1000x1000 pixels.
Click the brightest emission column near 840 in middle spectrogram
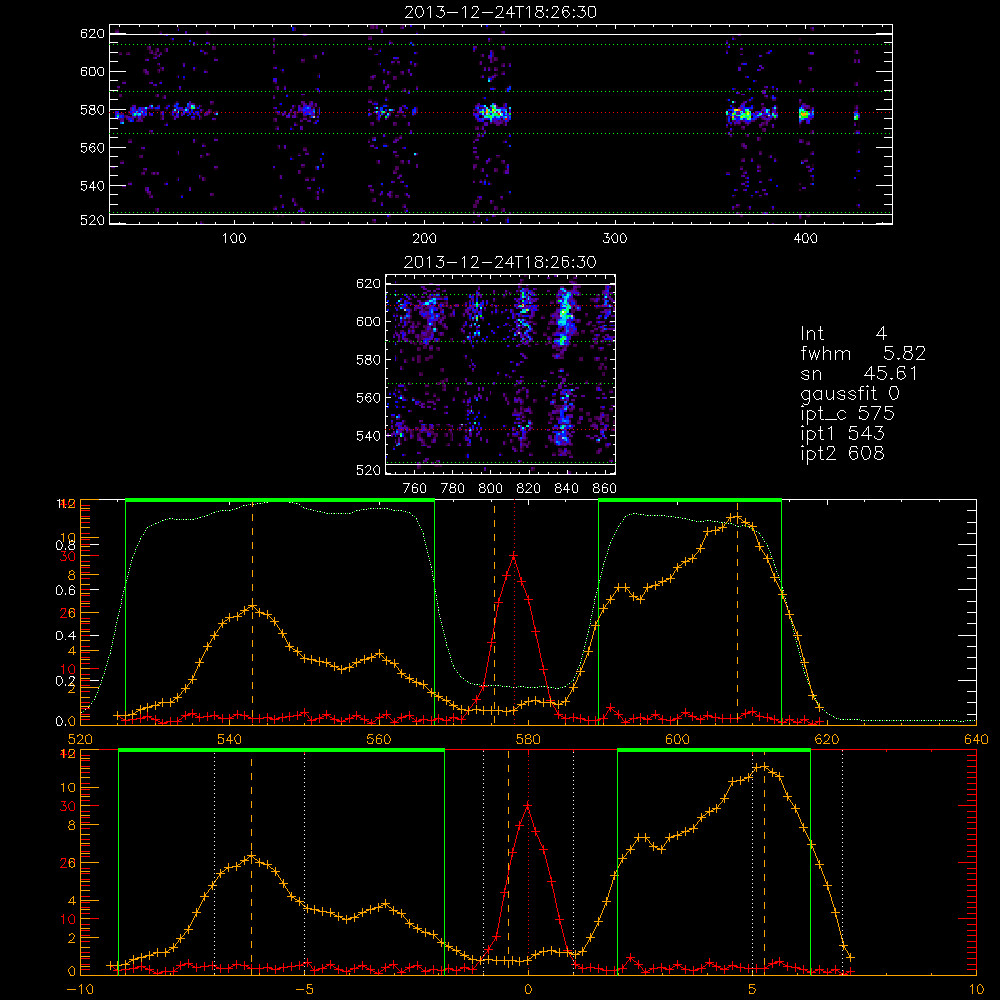click(563, 317)
